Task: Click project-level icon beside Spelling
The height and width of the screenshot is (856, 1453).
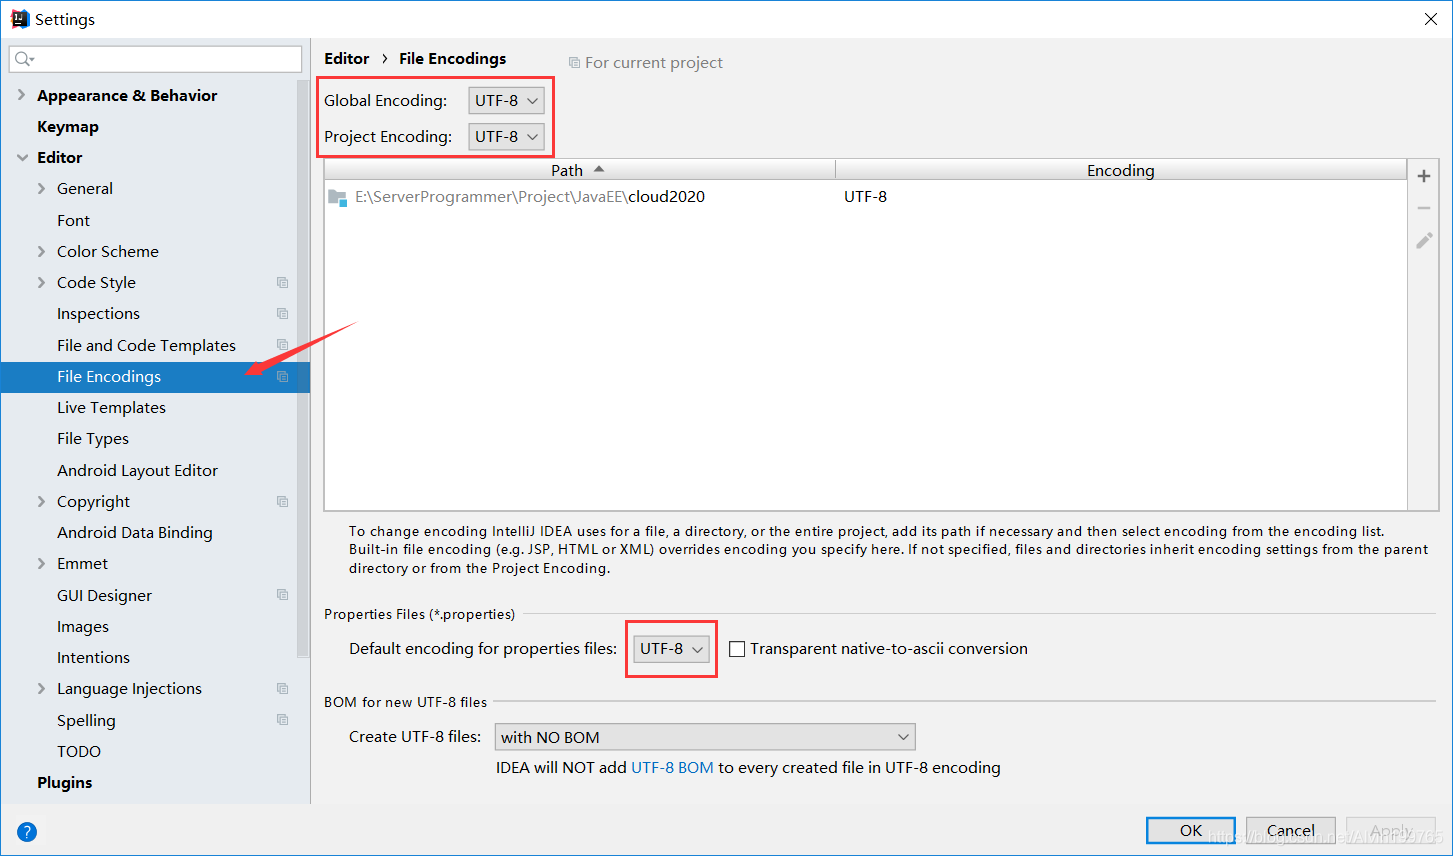Action: point(283,720)
